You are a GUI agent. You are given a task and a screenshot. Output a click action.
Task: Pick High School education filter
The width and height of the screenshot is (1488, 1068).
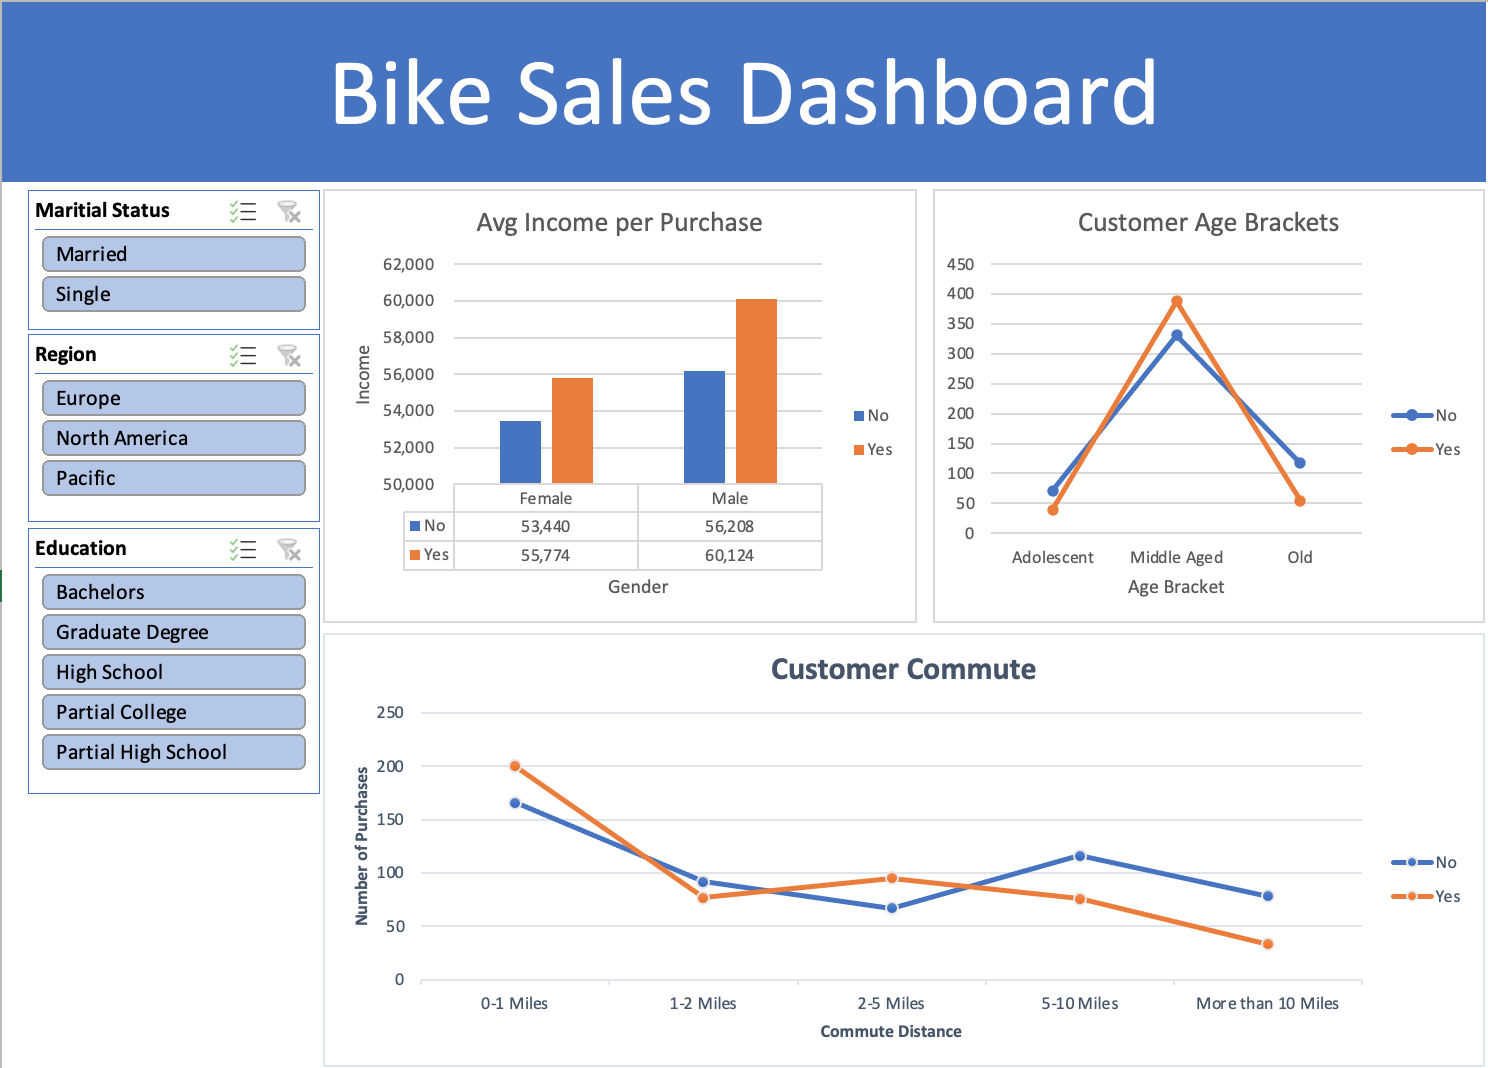(173, 672)
